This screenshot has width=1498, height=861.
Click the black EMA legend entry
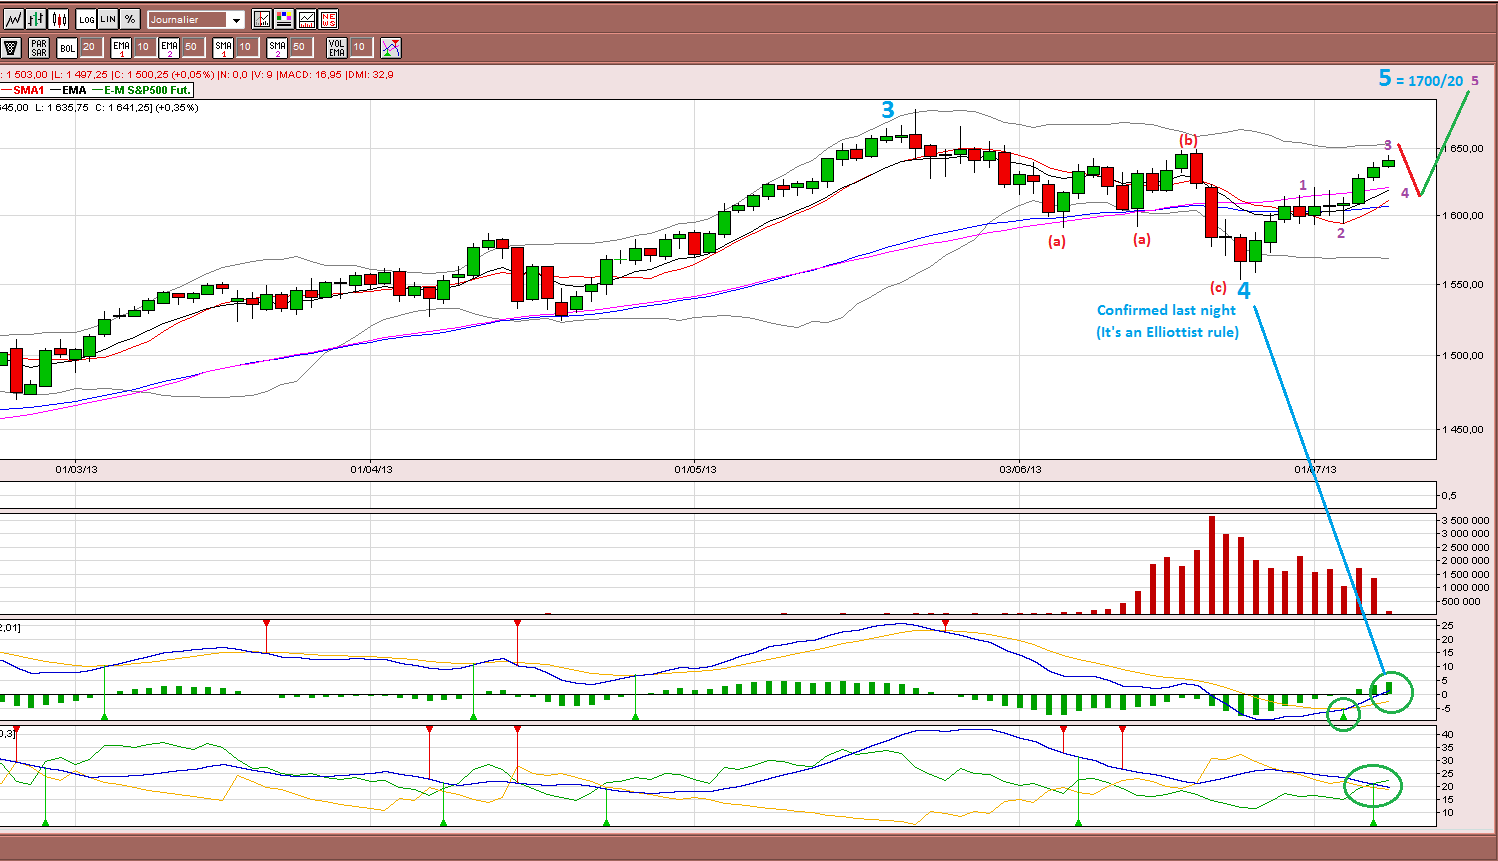coord(68,90)
